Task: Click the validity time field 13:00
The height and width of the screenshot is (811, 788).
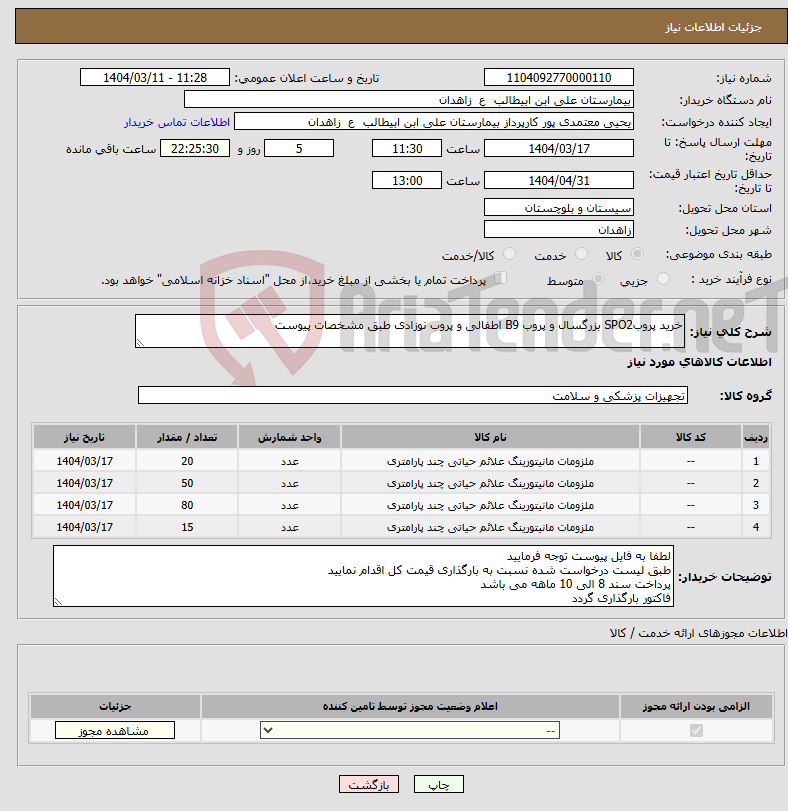Action: pyautogui.click(x=406, y=181)
